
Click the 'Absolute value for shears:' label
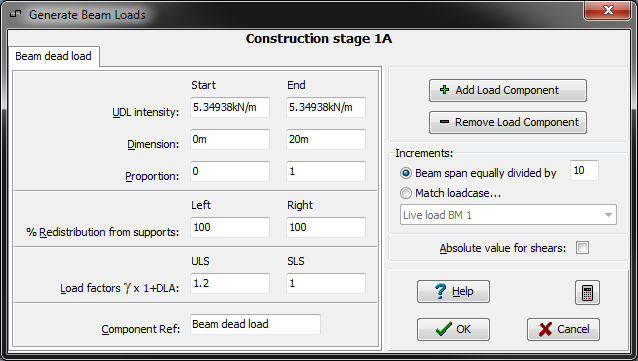(x=503, y=248)
